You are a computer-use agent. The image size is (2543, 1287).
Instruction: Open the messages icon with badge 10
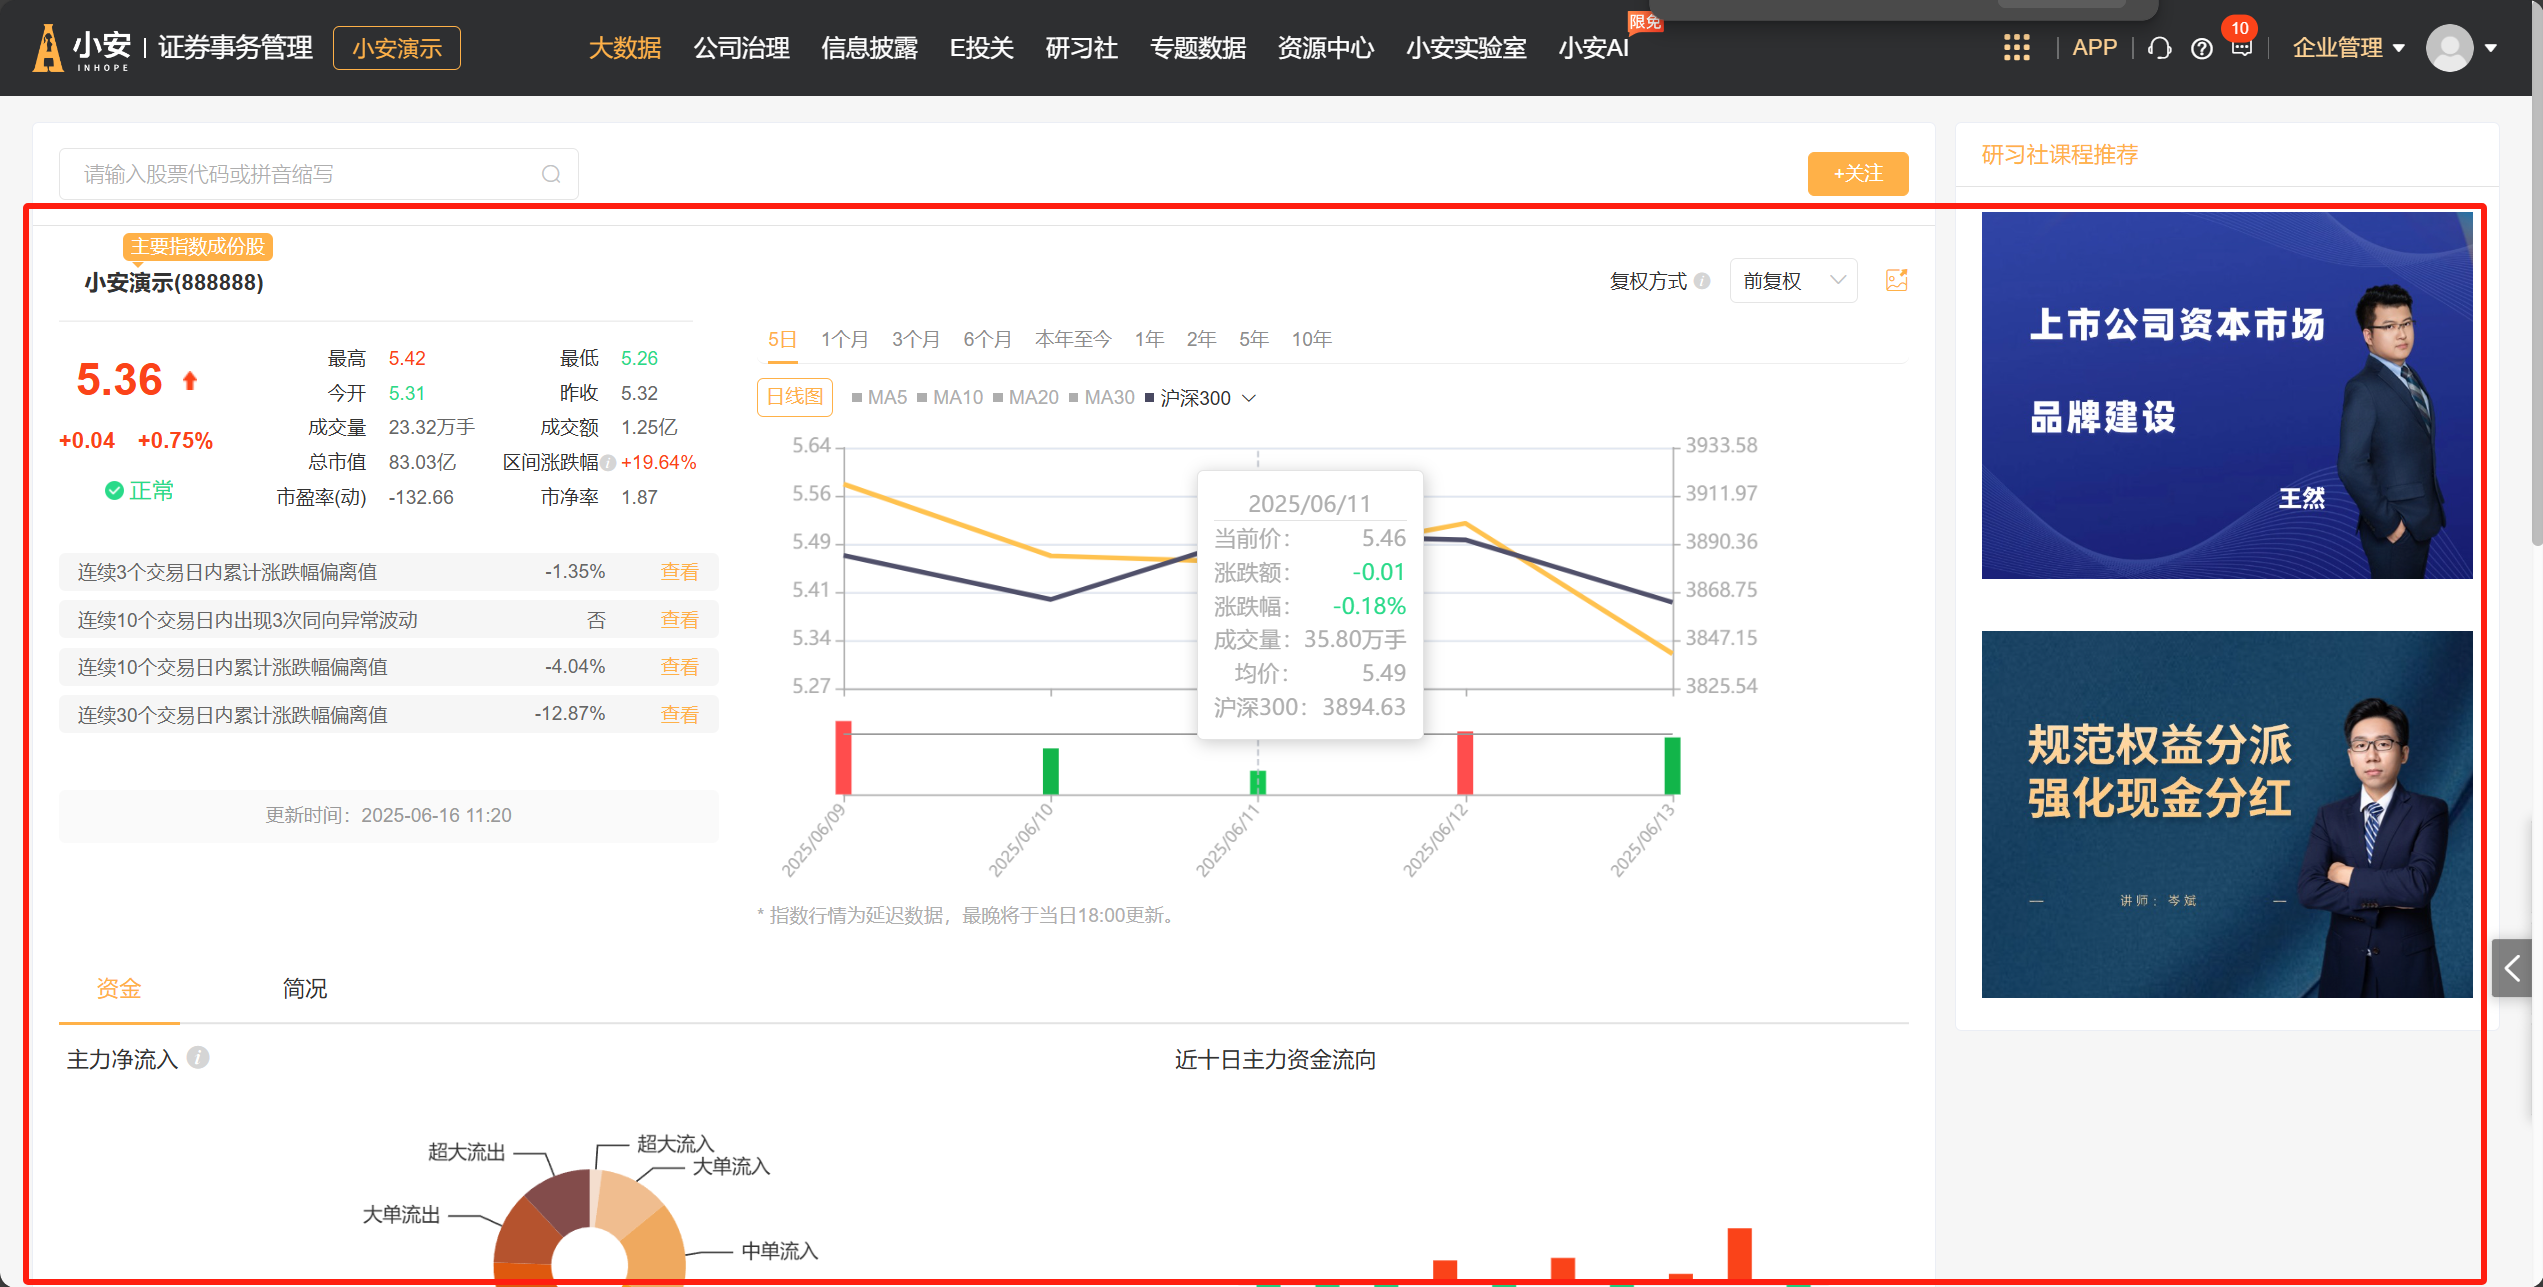point(2241,46)
